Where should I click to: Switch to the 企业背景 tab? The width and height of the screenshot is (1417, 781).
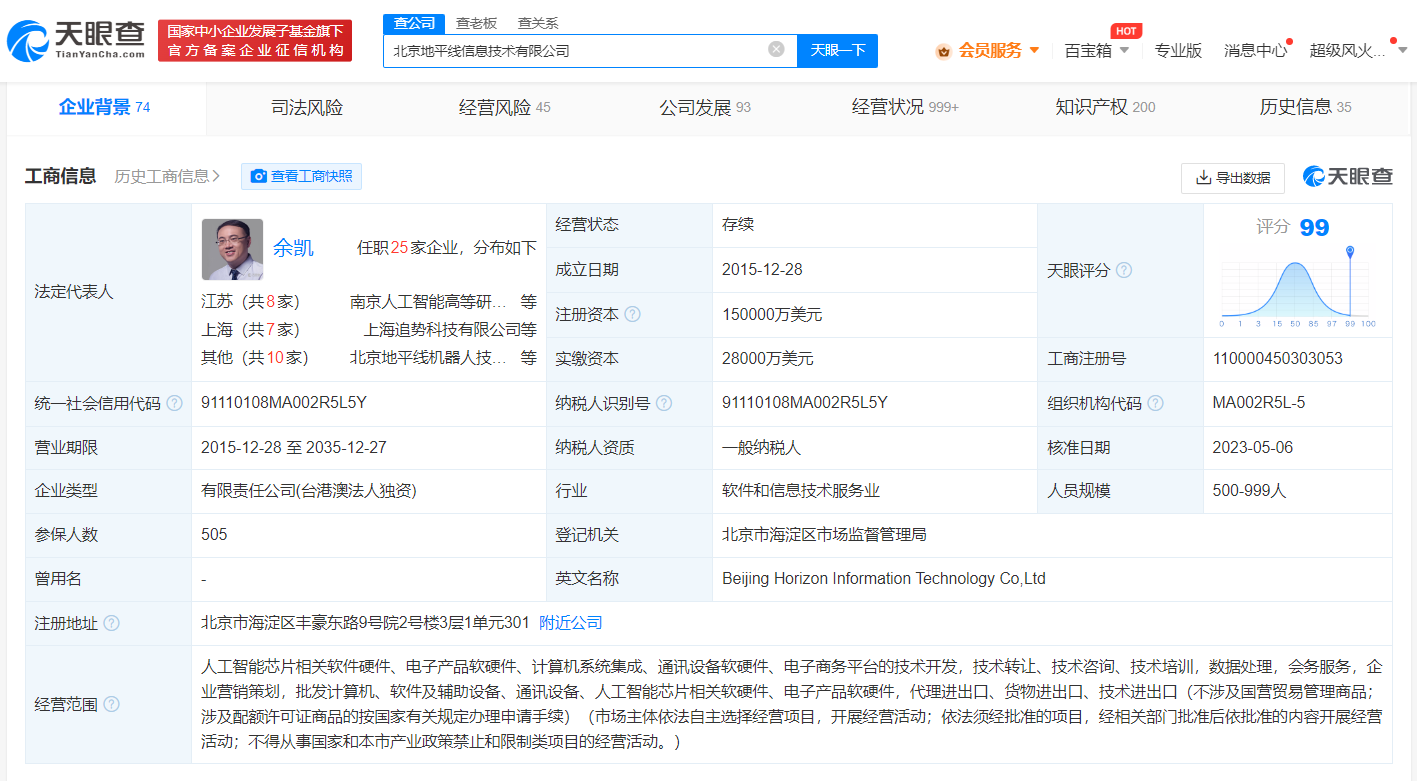(x=105, y=107)
